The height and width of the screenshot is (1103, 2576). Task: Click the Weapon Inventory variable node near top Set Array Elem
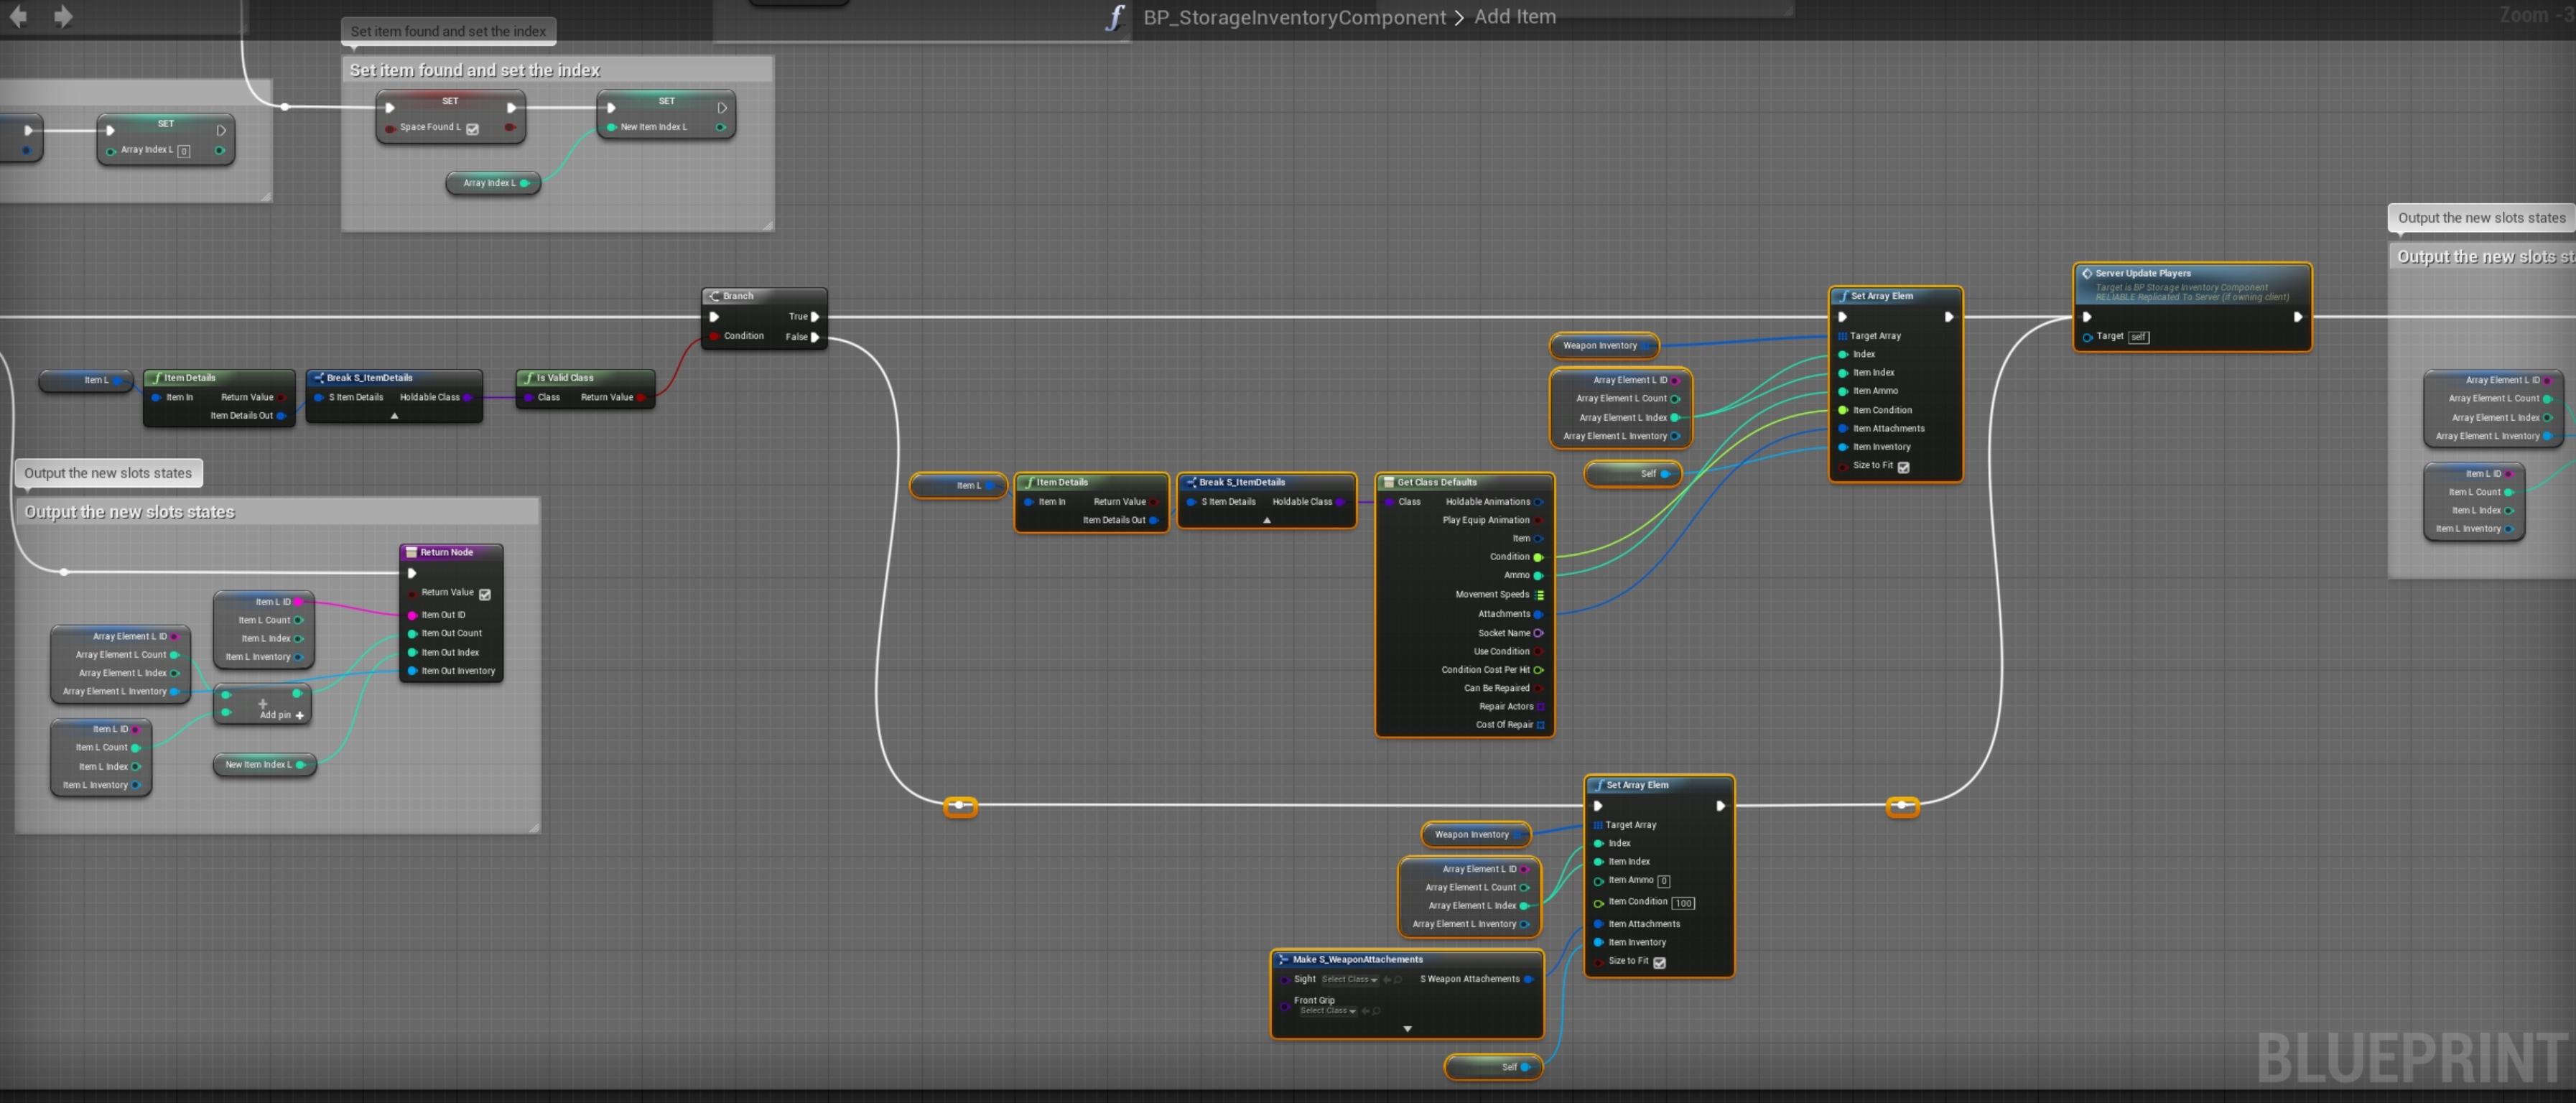tap(1600, 346)
